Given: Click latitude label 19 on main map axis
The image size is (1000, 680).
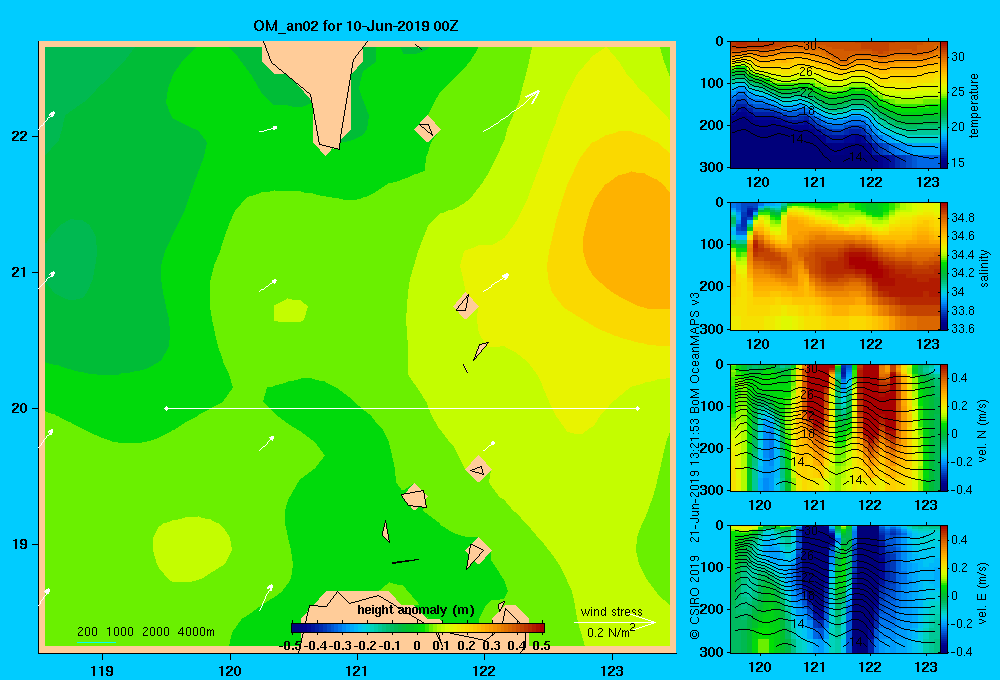Looking at the screenshot, I should (x=19, y=544).
